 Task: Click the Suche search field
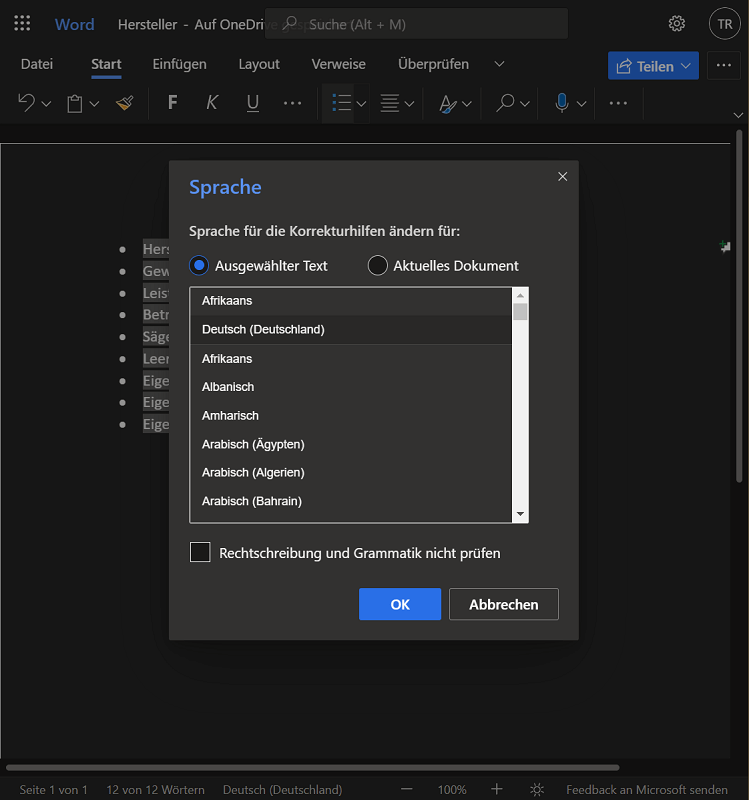(416, 24)
